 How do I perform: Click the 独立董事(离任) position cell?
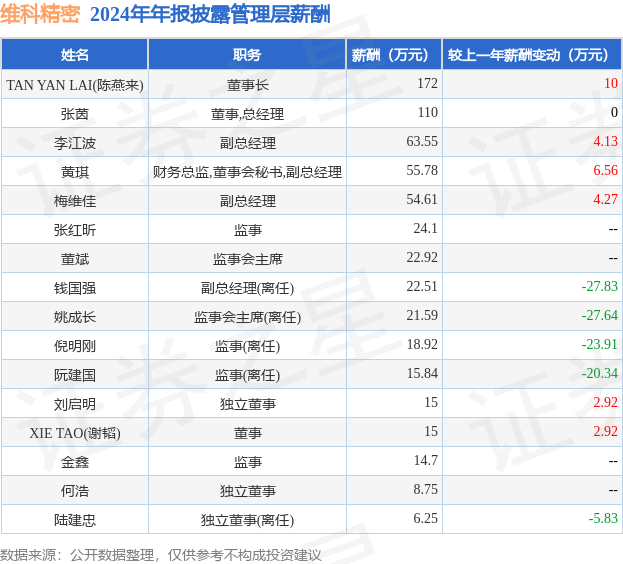(x=247, y=520)
